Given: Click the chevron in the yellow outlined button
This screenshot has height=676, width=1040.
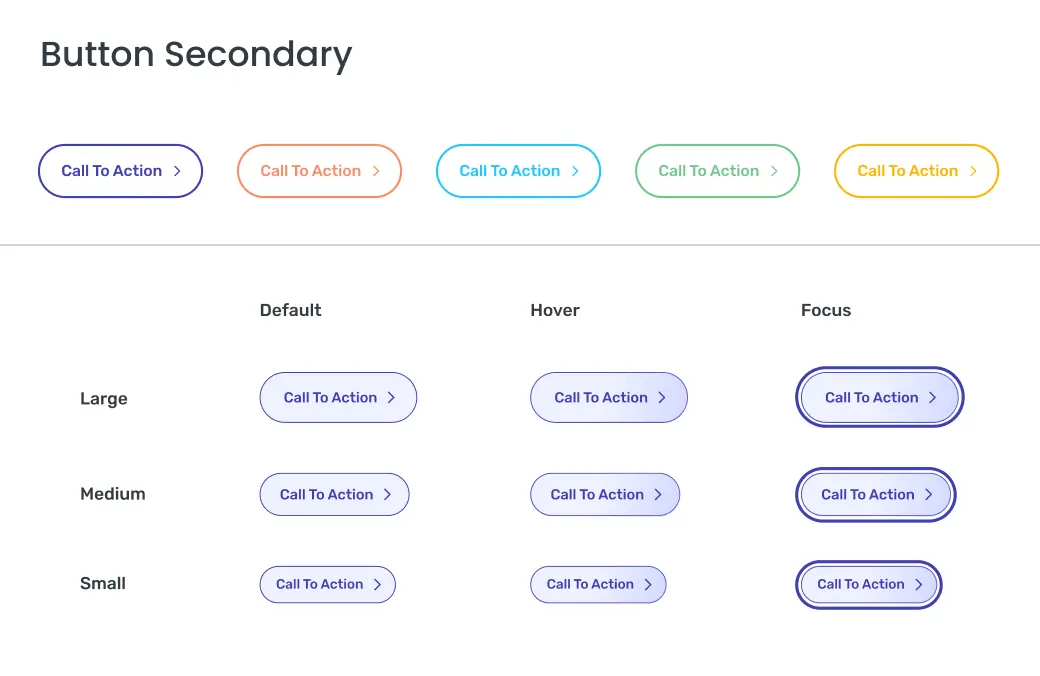Looking at the screenshot, I should pyautogui.click(x=973, y=171).
